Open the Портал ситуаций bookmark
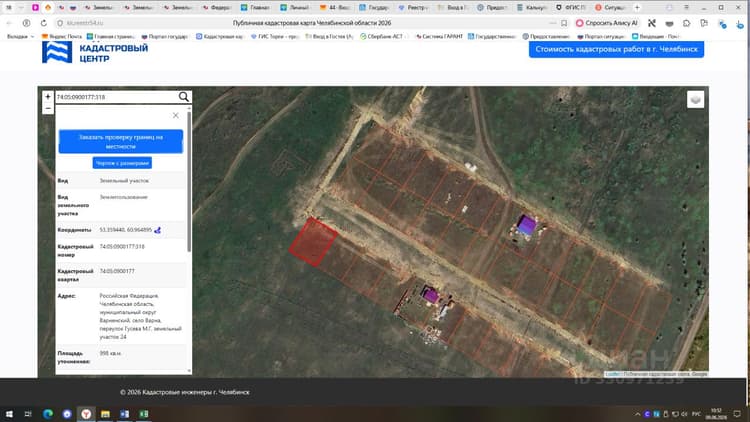This screenshot has width=750, height=422. pos(601,36)
